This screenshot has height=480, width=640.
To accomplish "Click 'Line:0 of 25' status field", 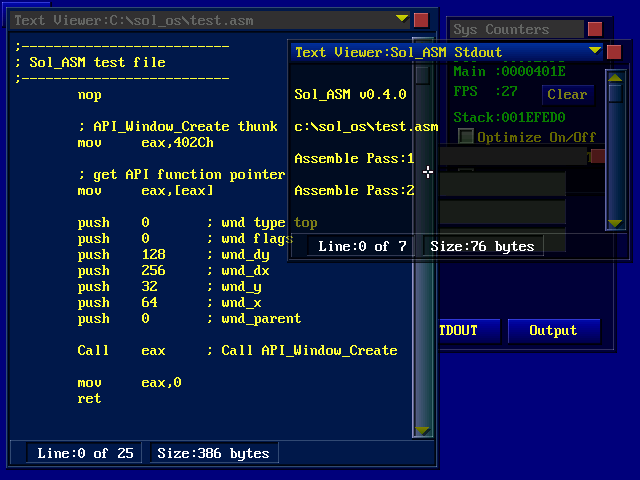I will pos(84,453).
